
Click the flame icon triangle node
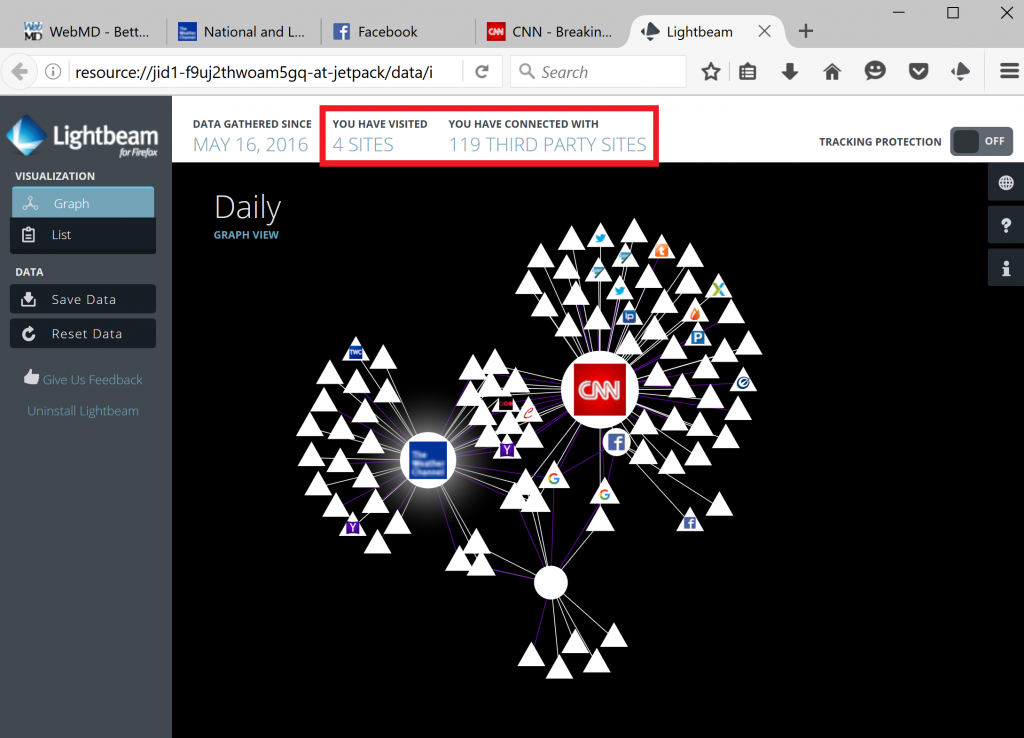pyautogui.click(x=695, y=312)
